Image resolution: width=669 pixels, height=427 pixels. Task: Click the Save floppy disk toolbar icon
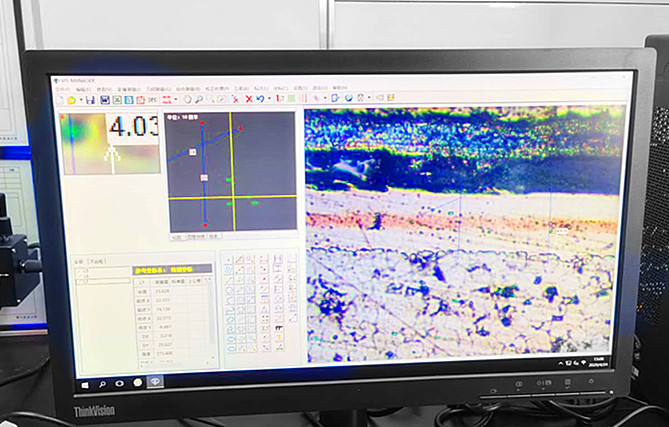click(90, 100)
